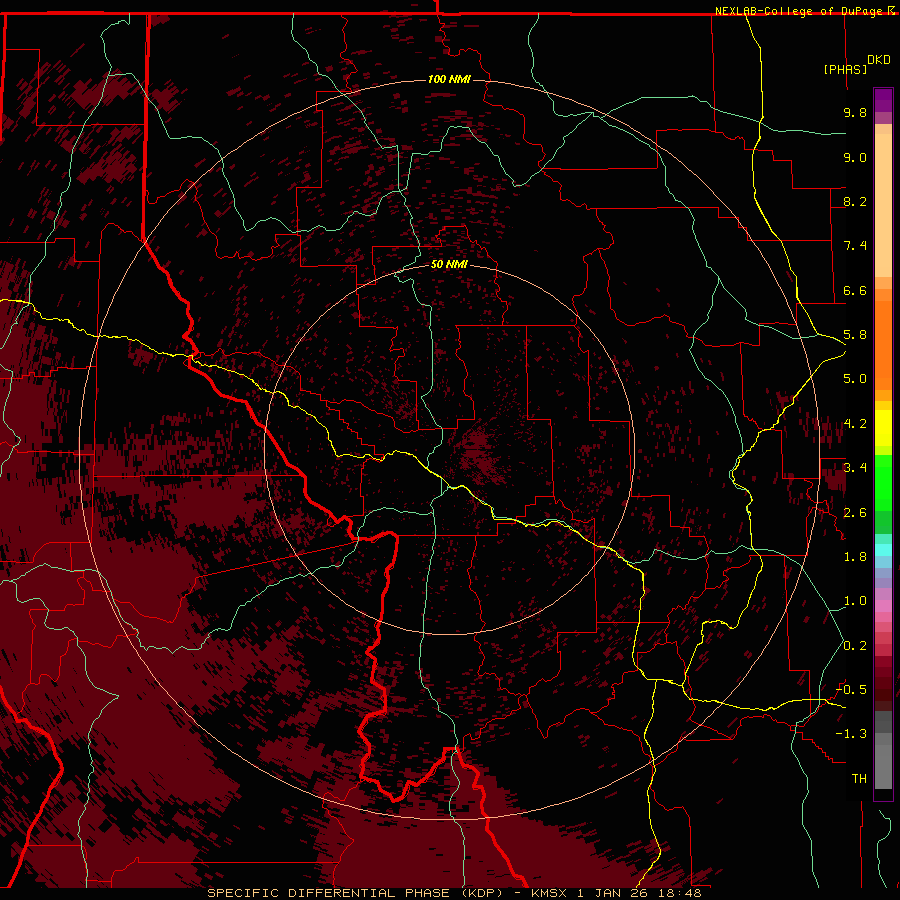Screen dimensions: 900x900
Task: Click the 1.8 scale value
Action: (x=855, y=557)
